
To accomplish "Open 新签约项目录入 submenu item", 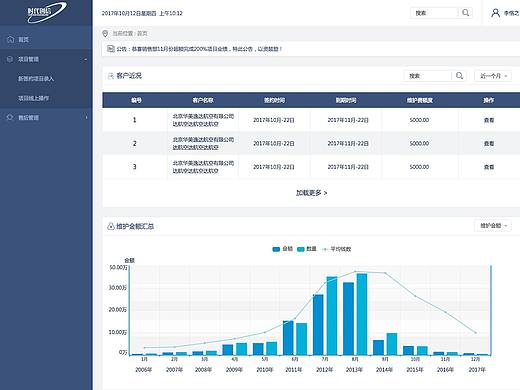I will (x=36, y=79).
